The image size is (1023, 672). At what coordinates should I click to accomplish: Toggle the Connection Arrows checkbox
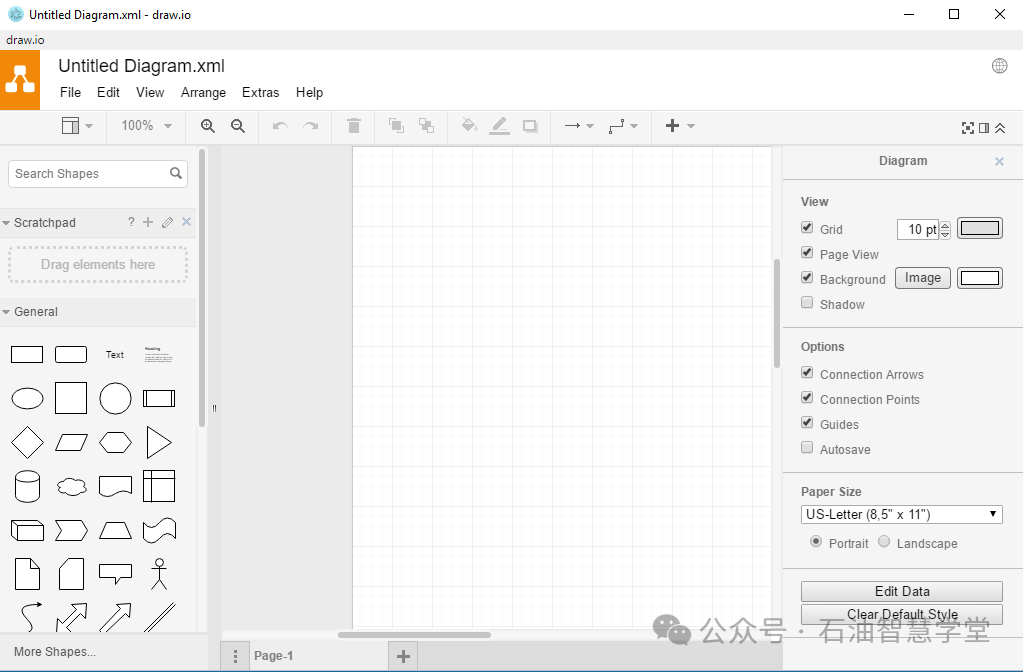point(807,373)
